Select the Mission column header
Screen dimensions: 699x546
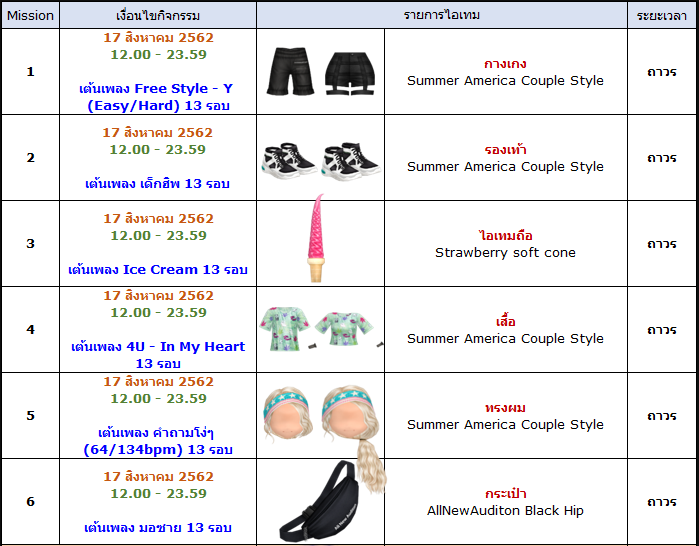(x=30, y=16)
